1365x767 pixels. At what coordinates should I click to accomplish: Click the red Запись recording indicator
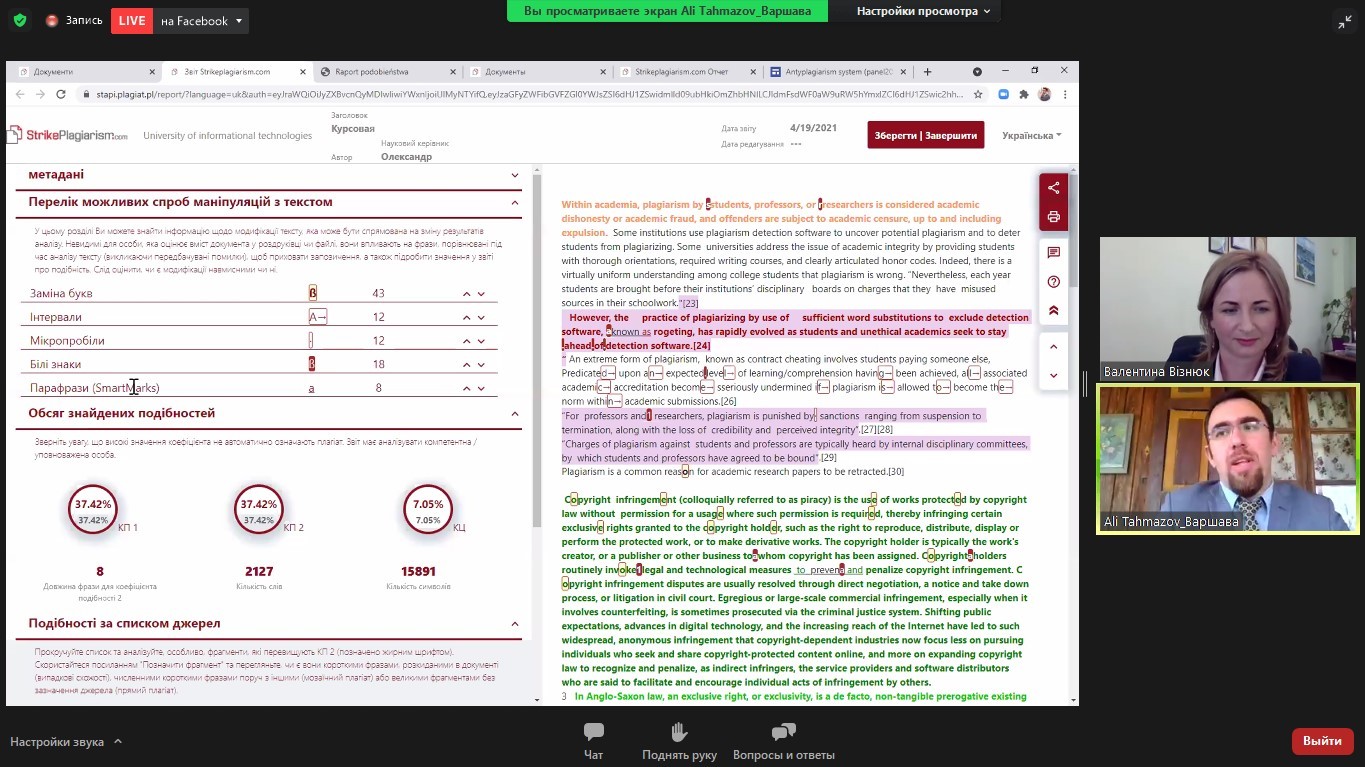tap(74, 20)
